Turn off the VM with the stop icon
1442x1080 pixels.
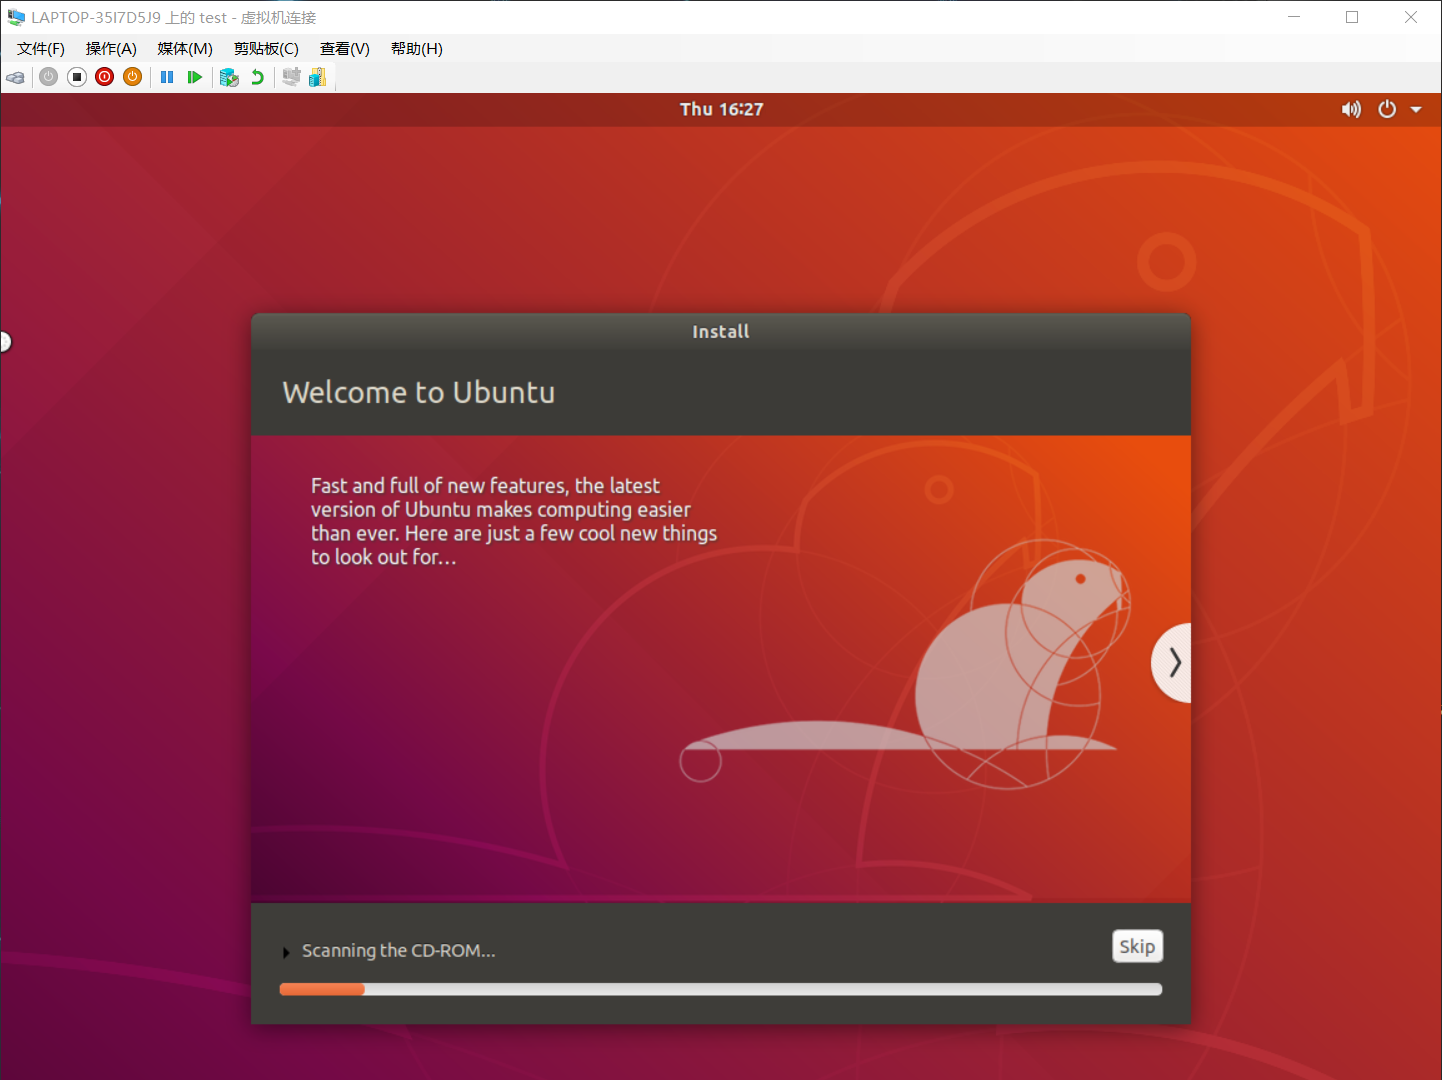(x=77, y=77)
